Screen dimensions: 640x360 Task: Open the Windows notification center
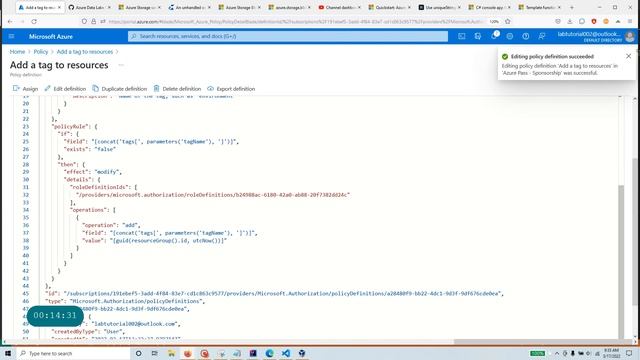(629, 353)
